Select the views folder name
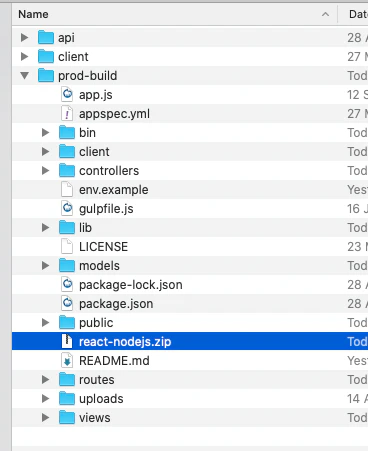The height and width of the screenshot is (451, 368). pos(95,418)
